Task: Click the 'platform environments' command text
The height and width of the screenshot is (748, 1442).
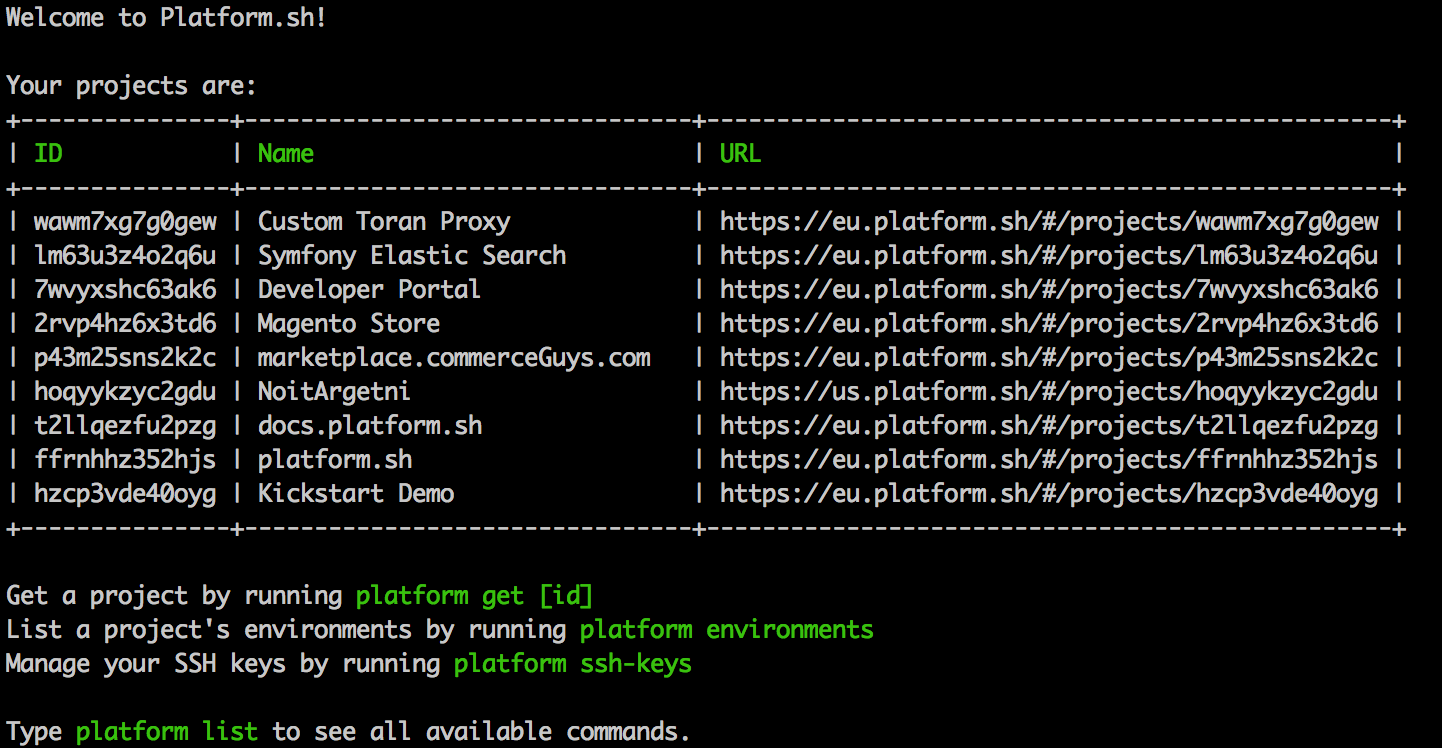Action: click(x=726, y=630)
